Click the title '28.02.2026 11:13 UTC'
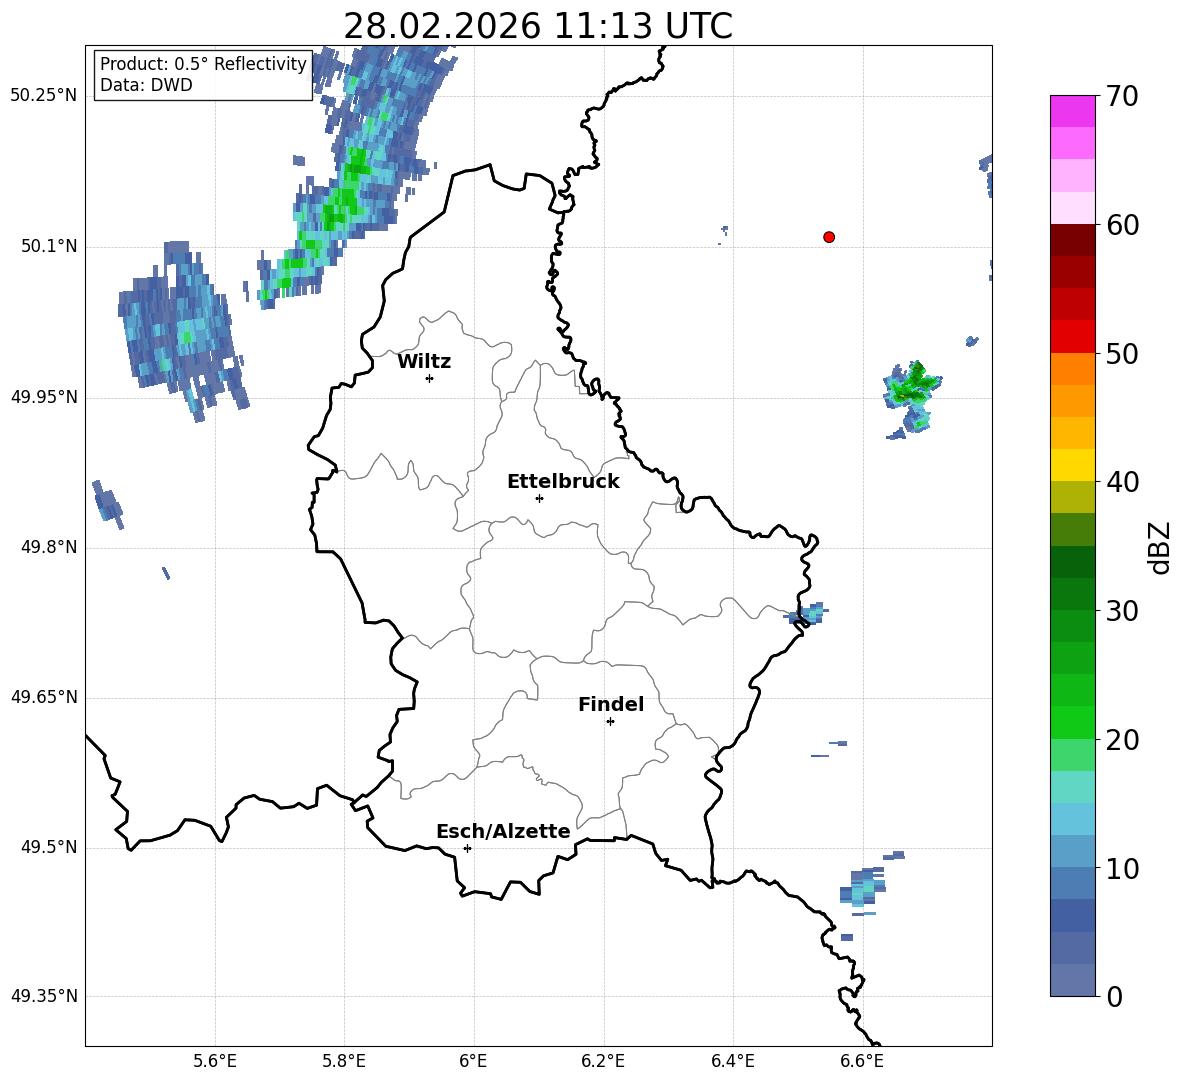Image resolution: width=1184 pixels, height=1081 pixels. (538, 26)
